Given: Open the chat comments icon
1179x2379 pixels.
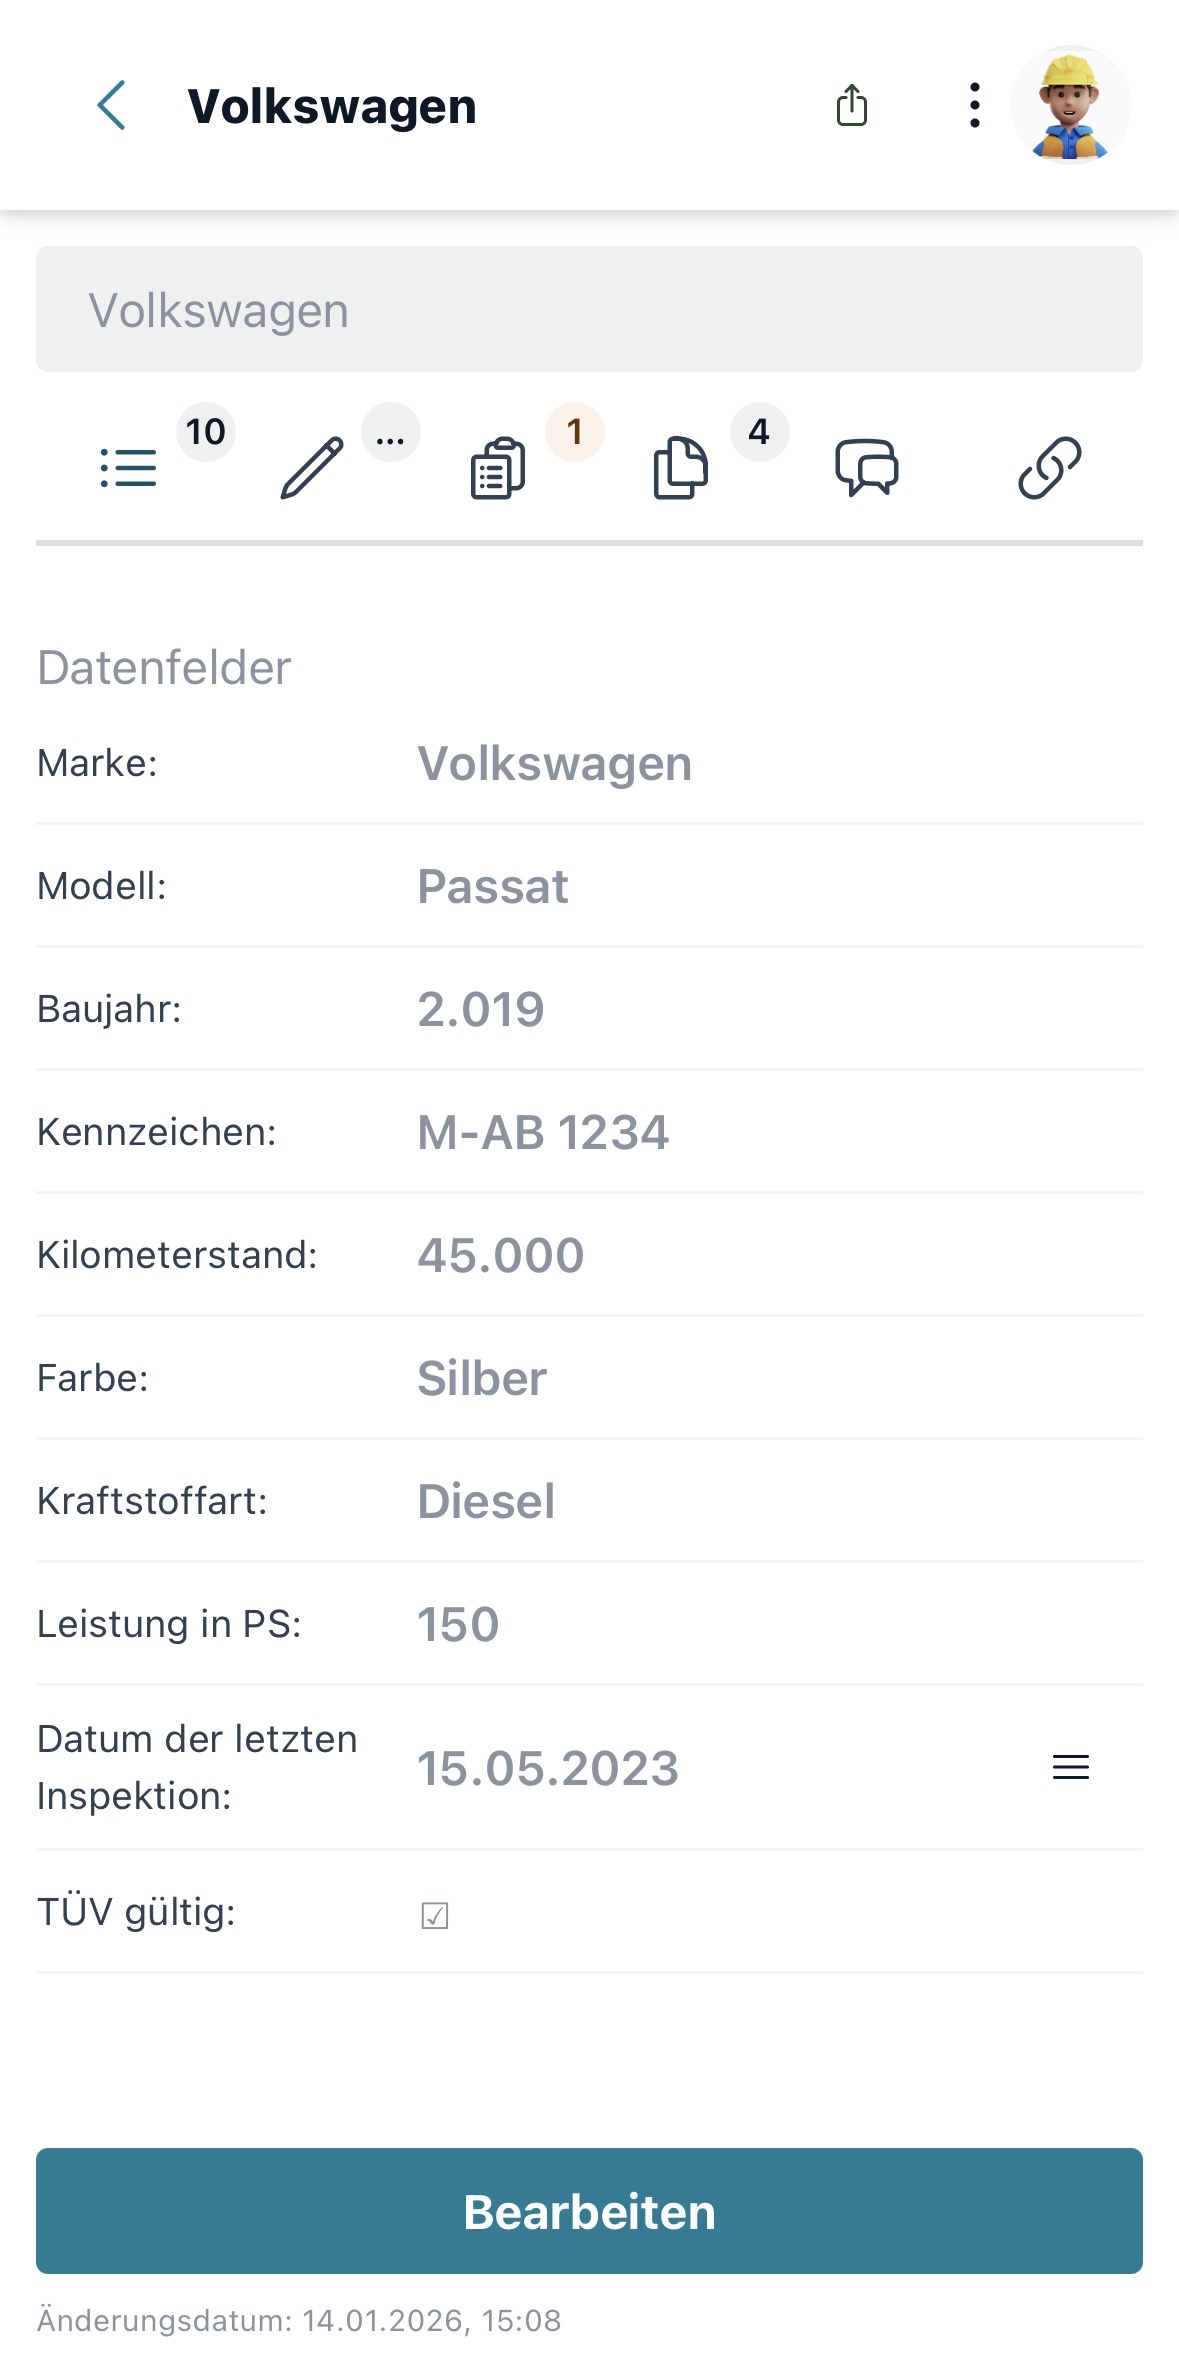Looking at the screenshot, I should coord(866,468).
